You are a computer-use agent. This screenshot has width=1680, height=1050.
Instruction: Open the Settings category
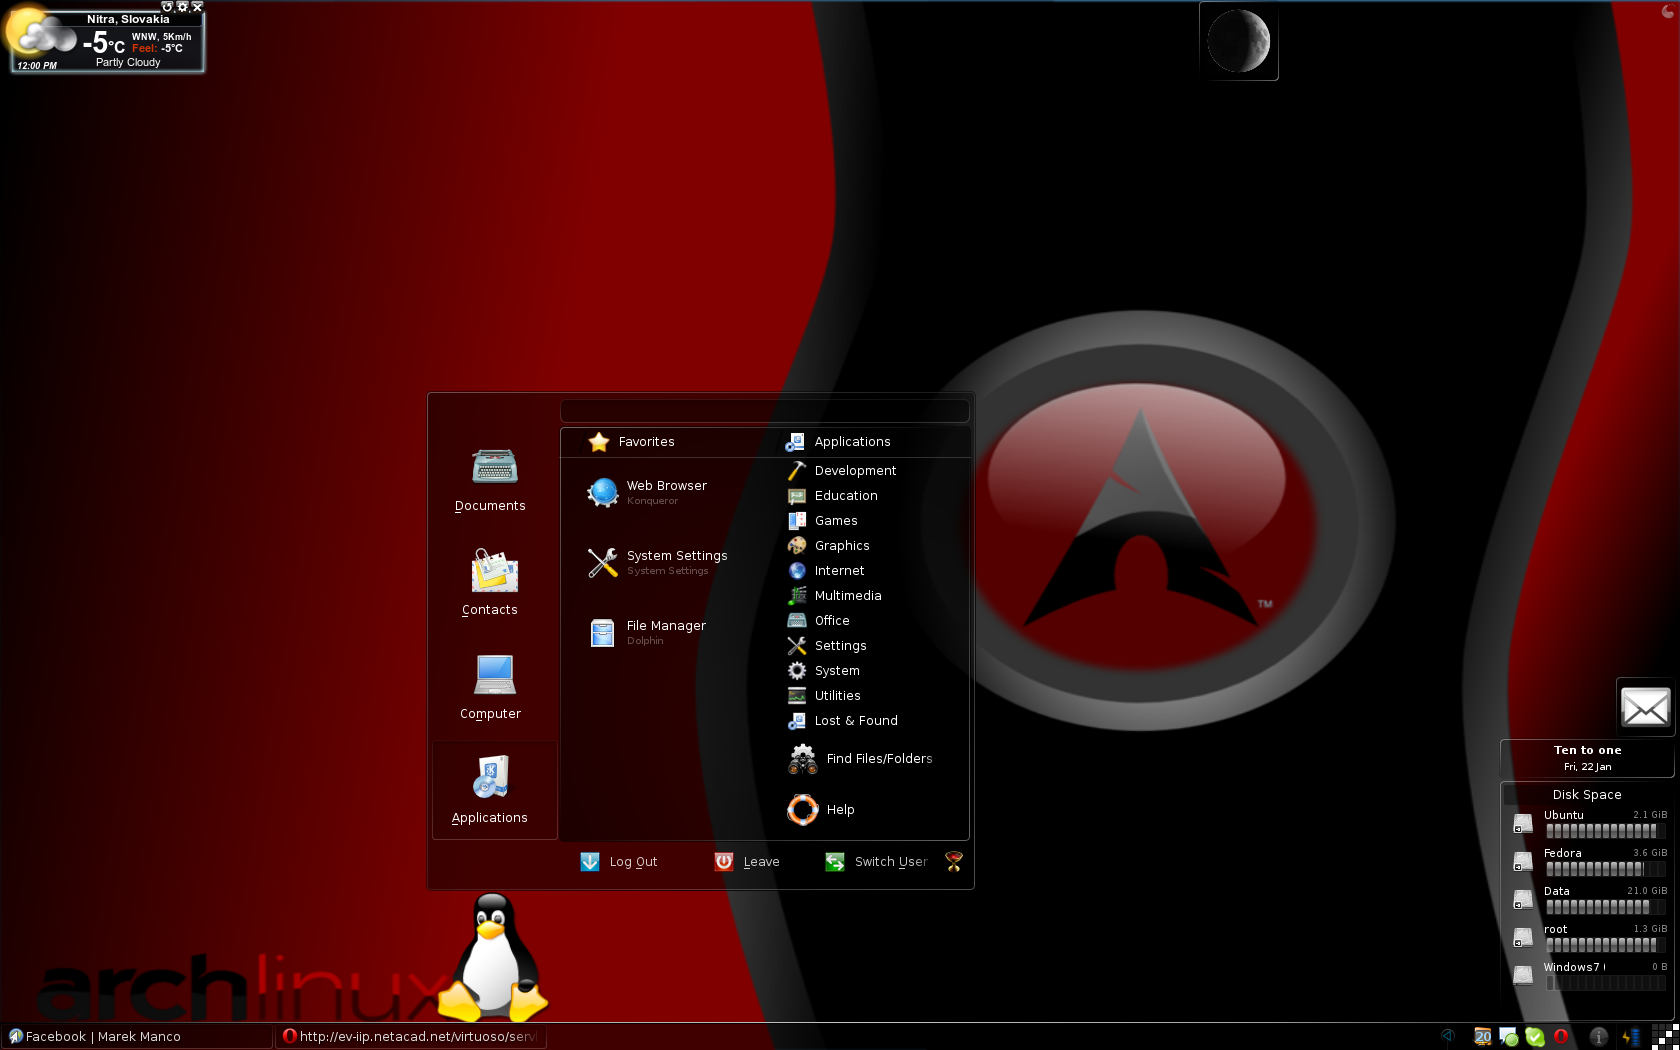pos(826,645)
